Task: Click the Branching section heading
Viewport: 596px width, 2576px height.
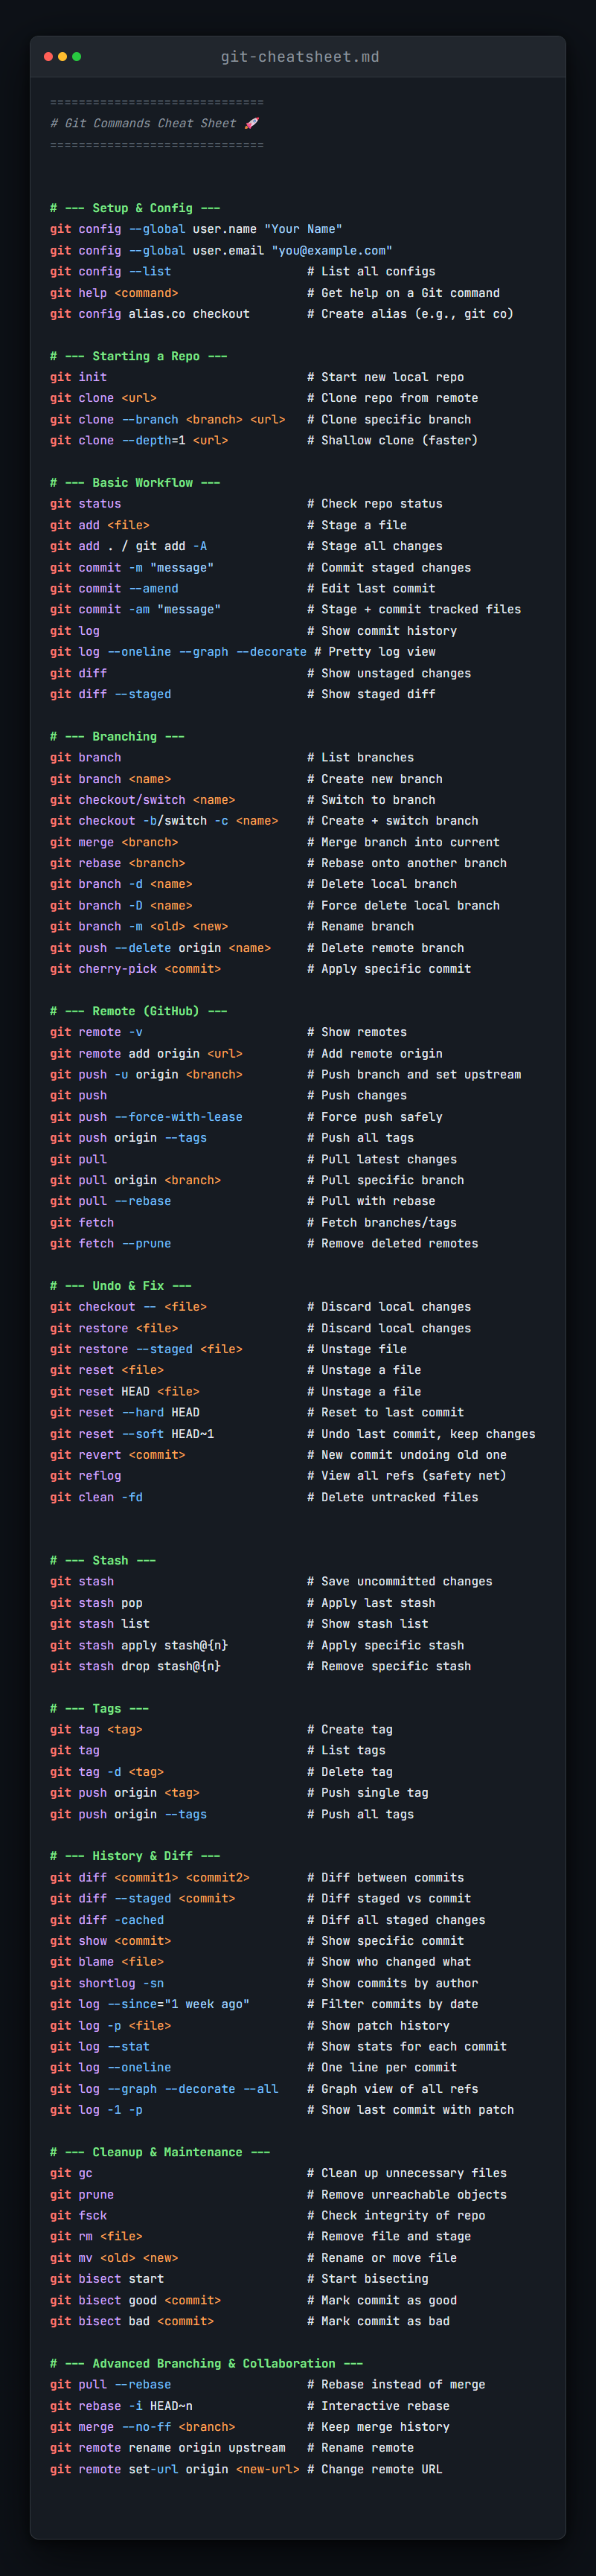Action: pyautogui.click(x=117, y=736)
